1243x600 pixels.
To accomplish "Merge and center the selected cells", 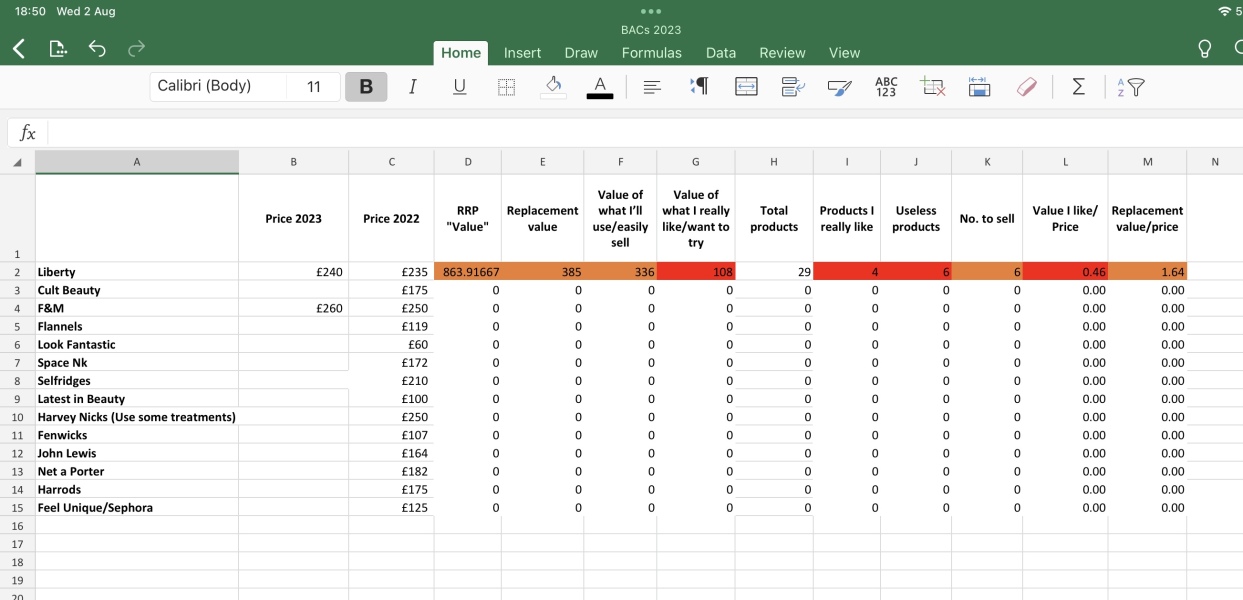I will point(746,87).
